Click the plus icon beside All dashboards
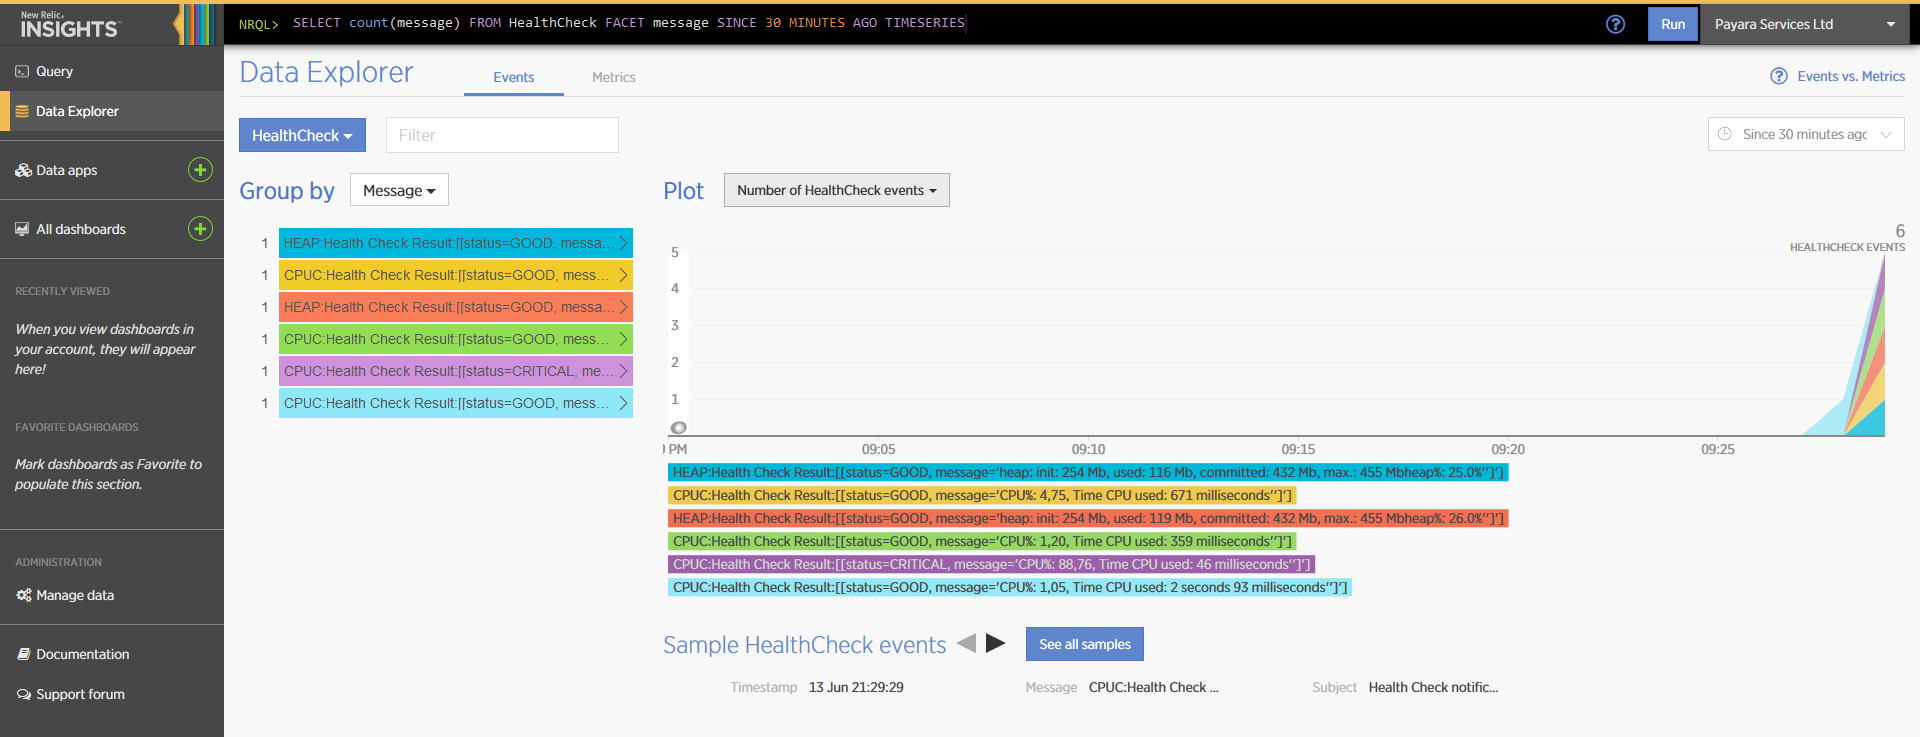1920x737 pixels. click(200, 229)
